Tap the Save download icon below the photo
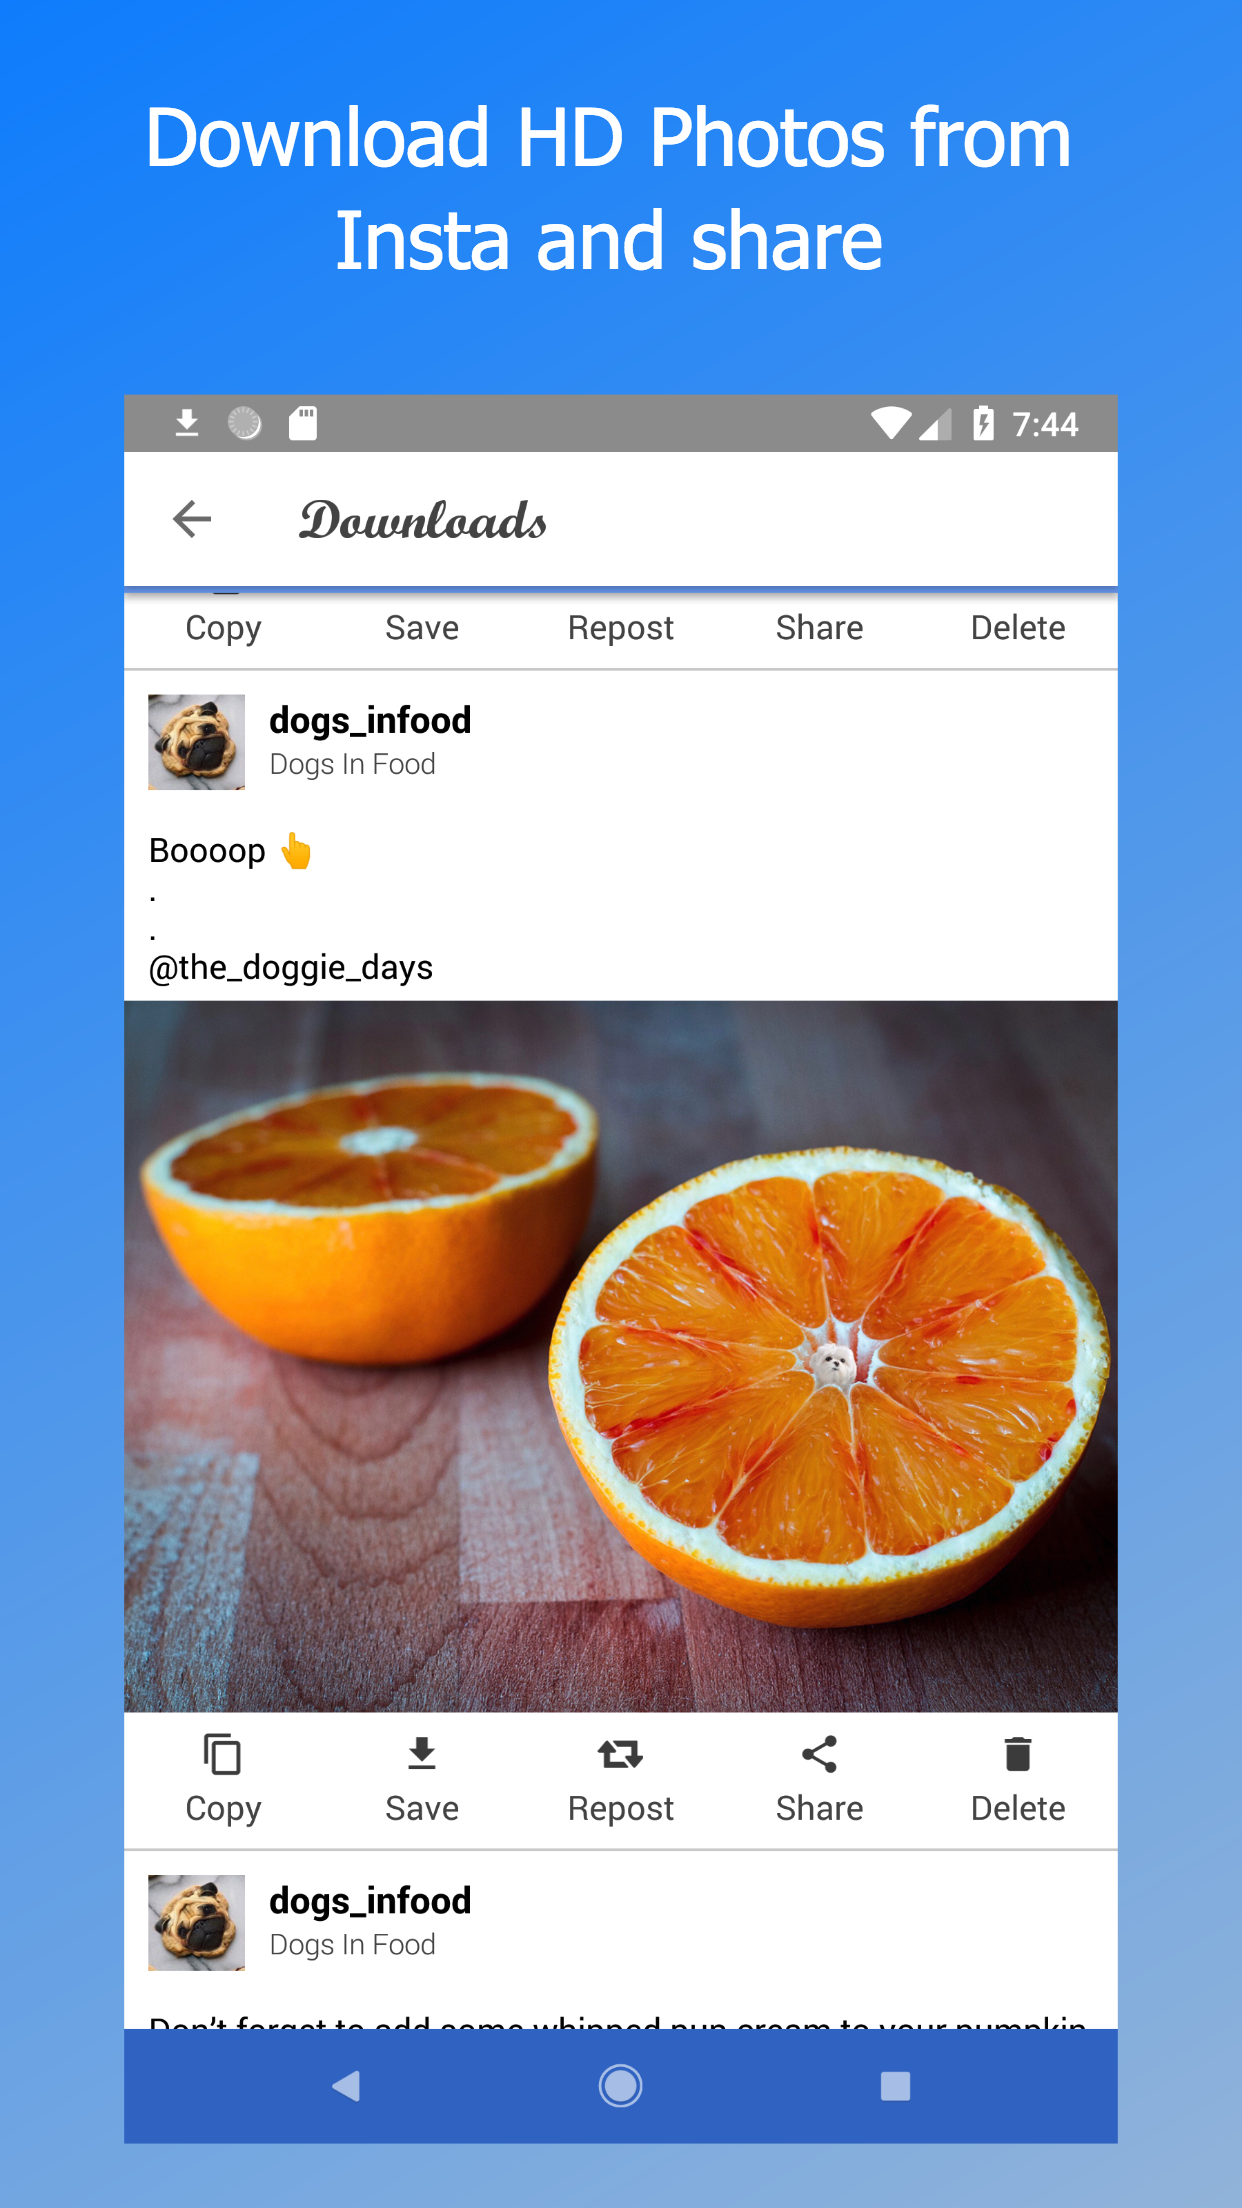This screenshot has width=1242, height=2208. click(x=422, y=1754)
